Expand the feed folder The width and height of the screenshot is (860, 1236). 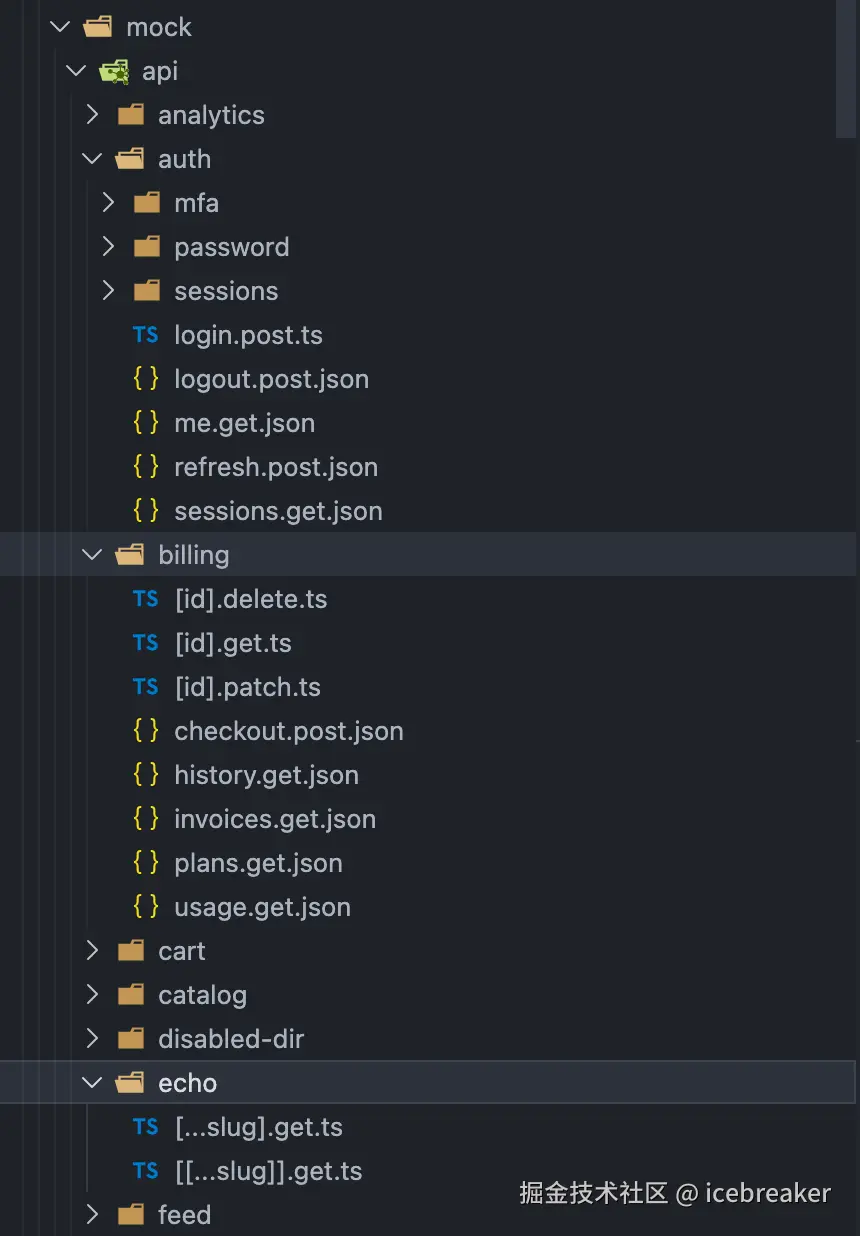pos(91,1214)
